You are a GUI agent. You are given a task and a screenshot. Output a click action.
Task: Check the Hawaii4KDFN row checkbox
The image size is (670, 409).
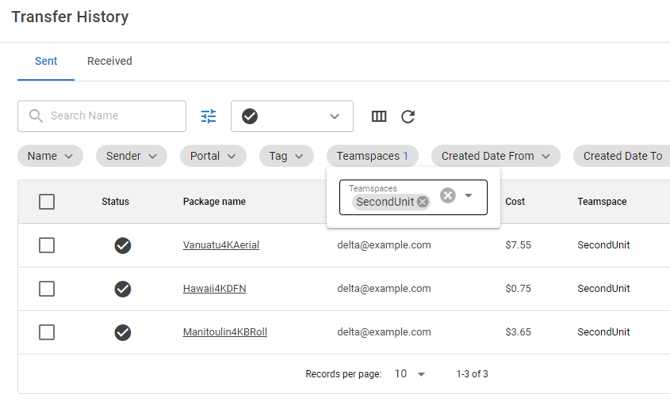tap(47, 289)
